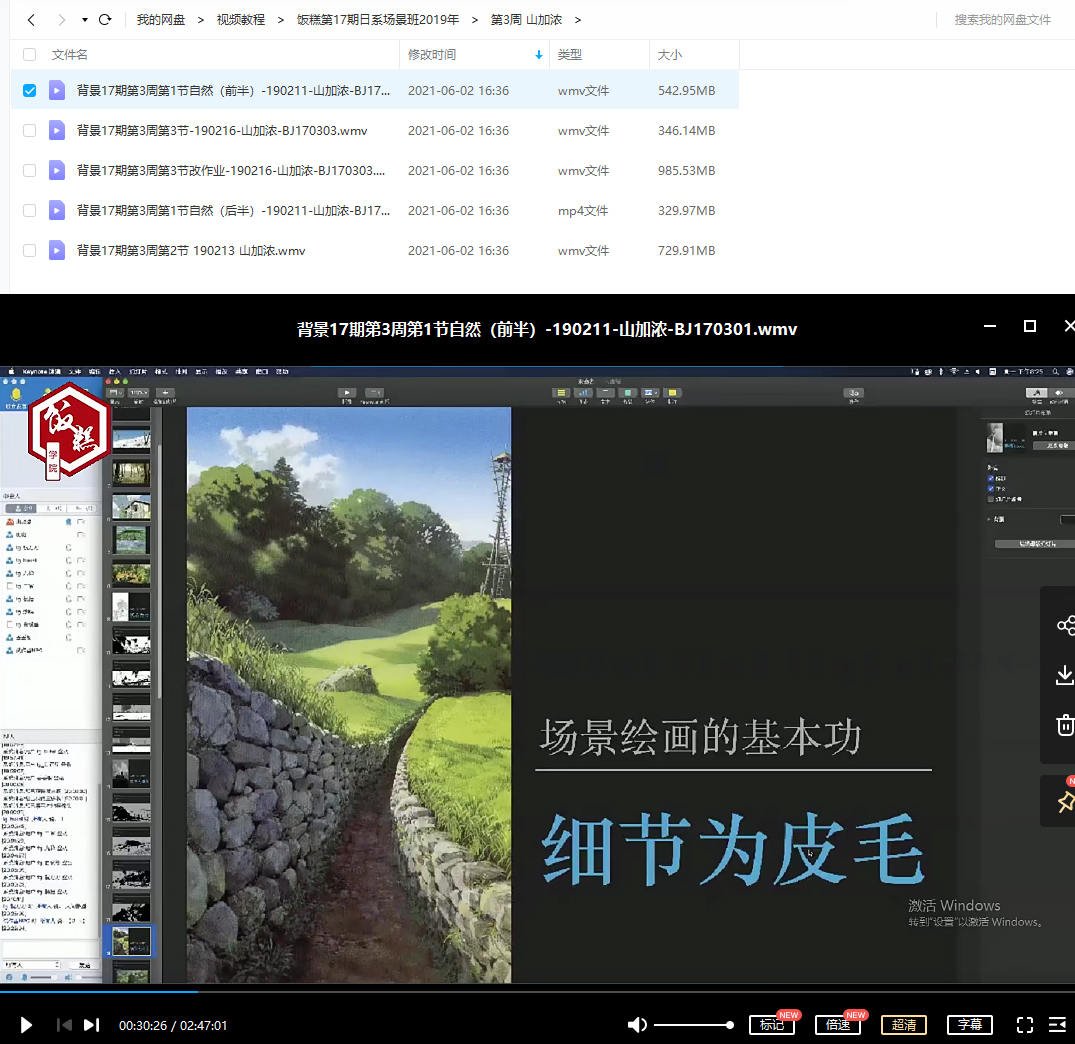Adjust the volume slider
Image resolution: width=1075 pixels, height=1044 pixels.
tap(695, 1025)
